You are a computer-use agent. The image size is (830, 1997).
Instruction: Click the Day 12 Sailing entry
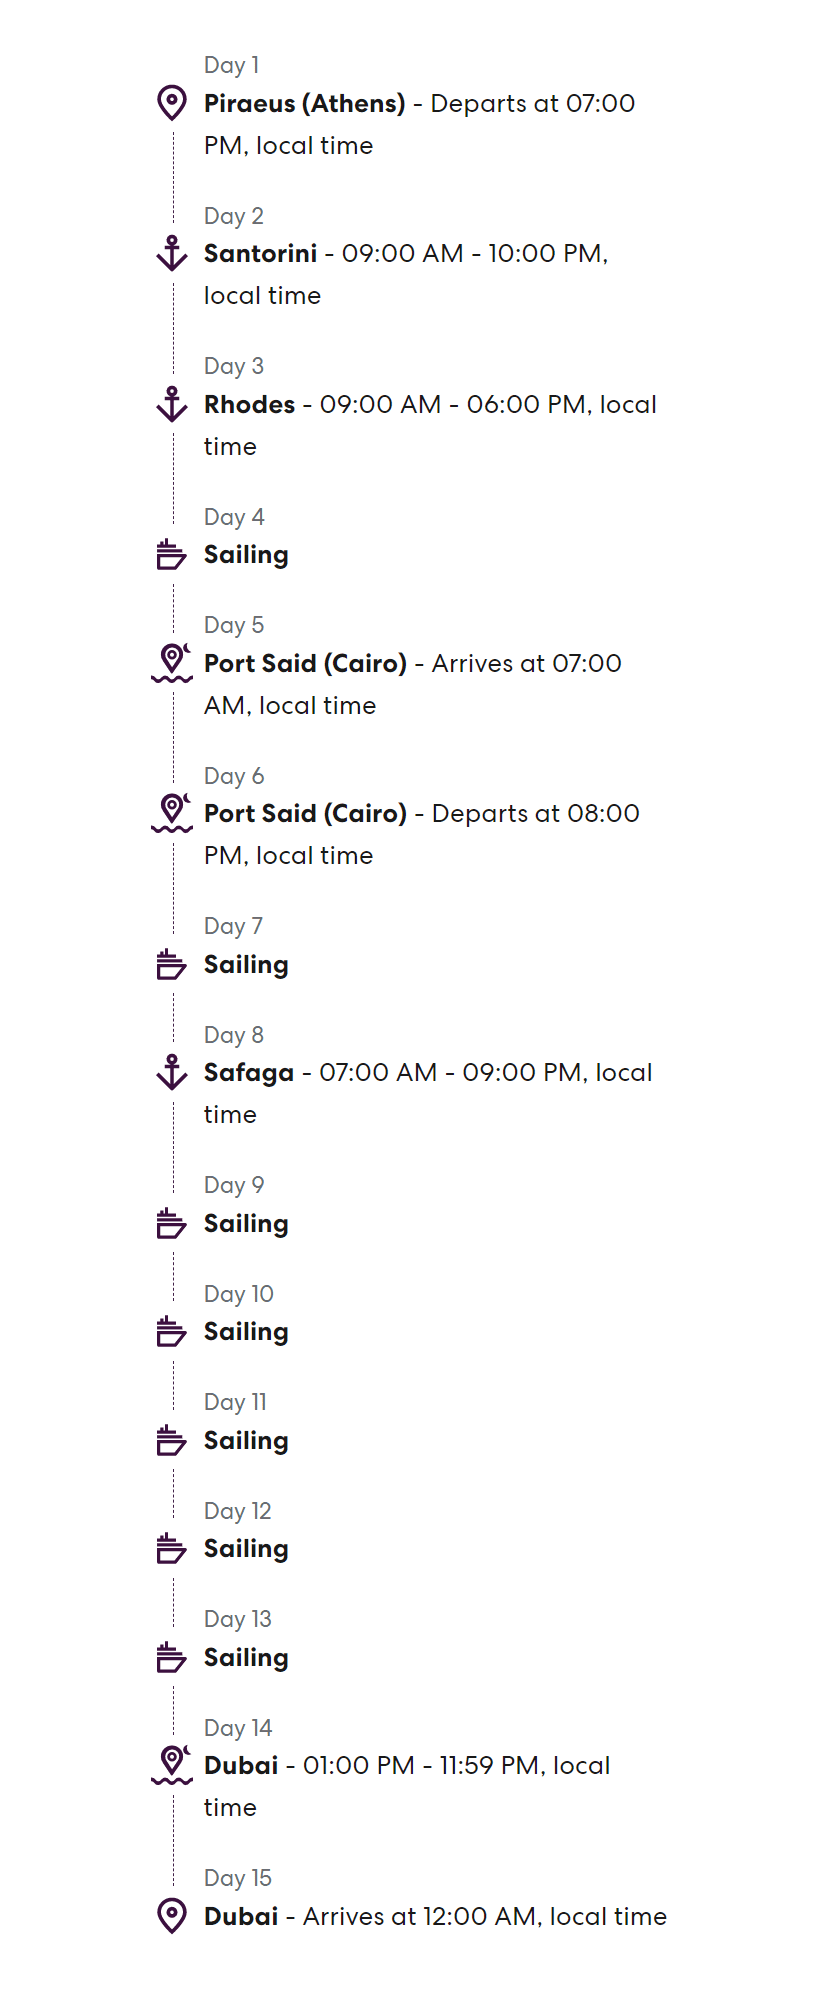[x=246, y=1549]
